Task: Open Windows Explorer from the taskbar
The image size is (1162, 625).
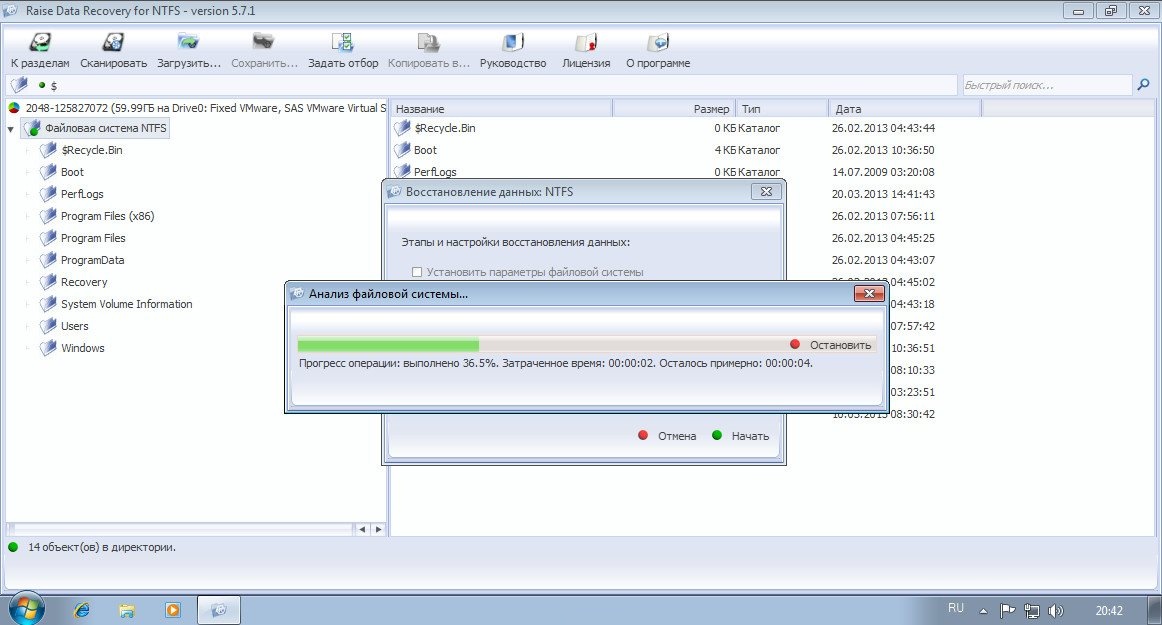Action: [x=127, y=610]
